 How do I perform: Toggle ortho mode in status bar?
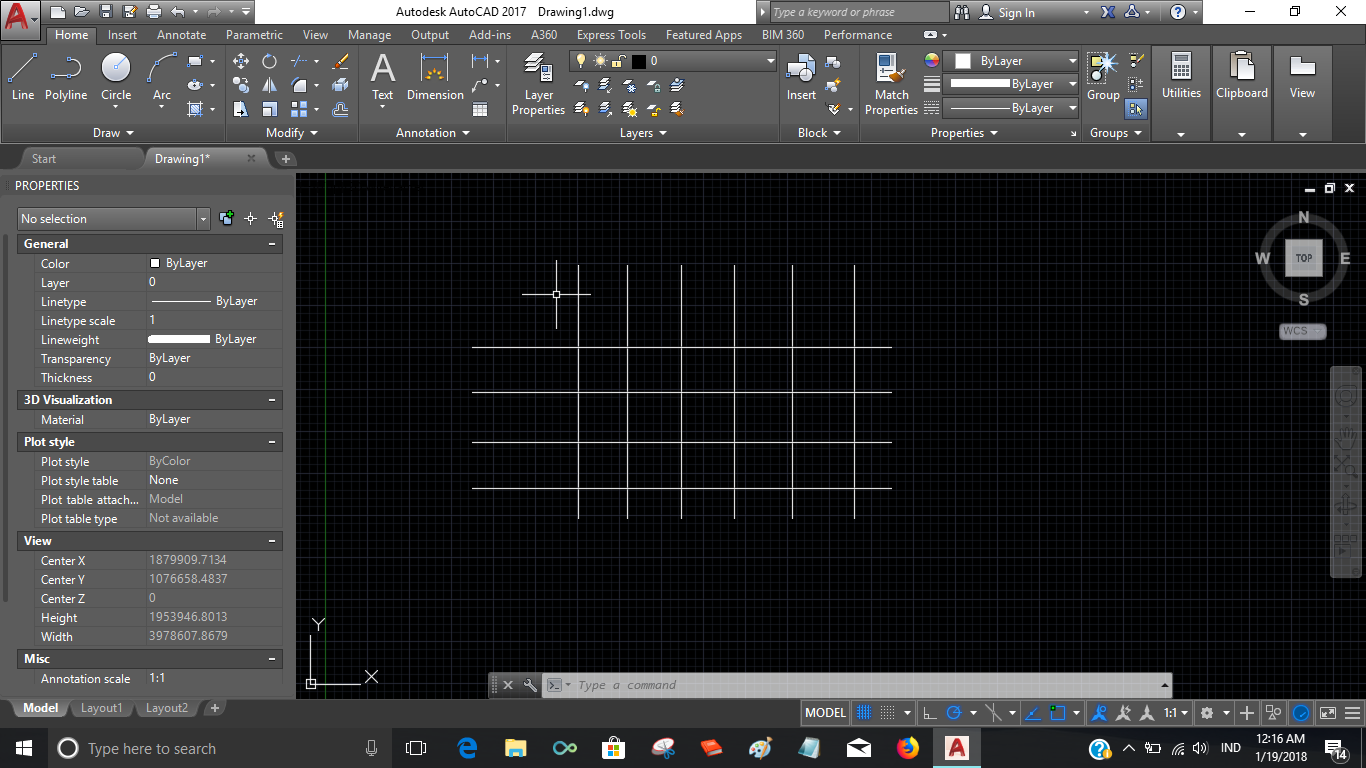(929, 713)
